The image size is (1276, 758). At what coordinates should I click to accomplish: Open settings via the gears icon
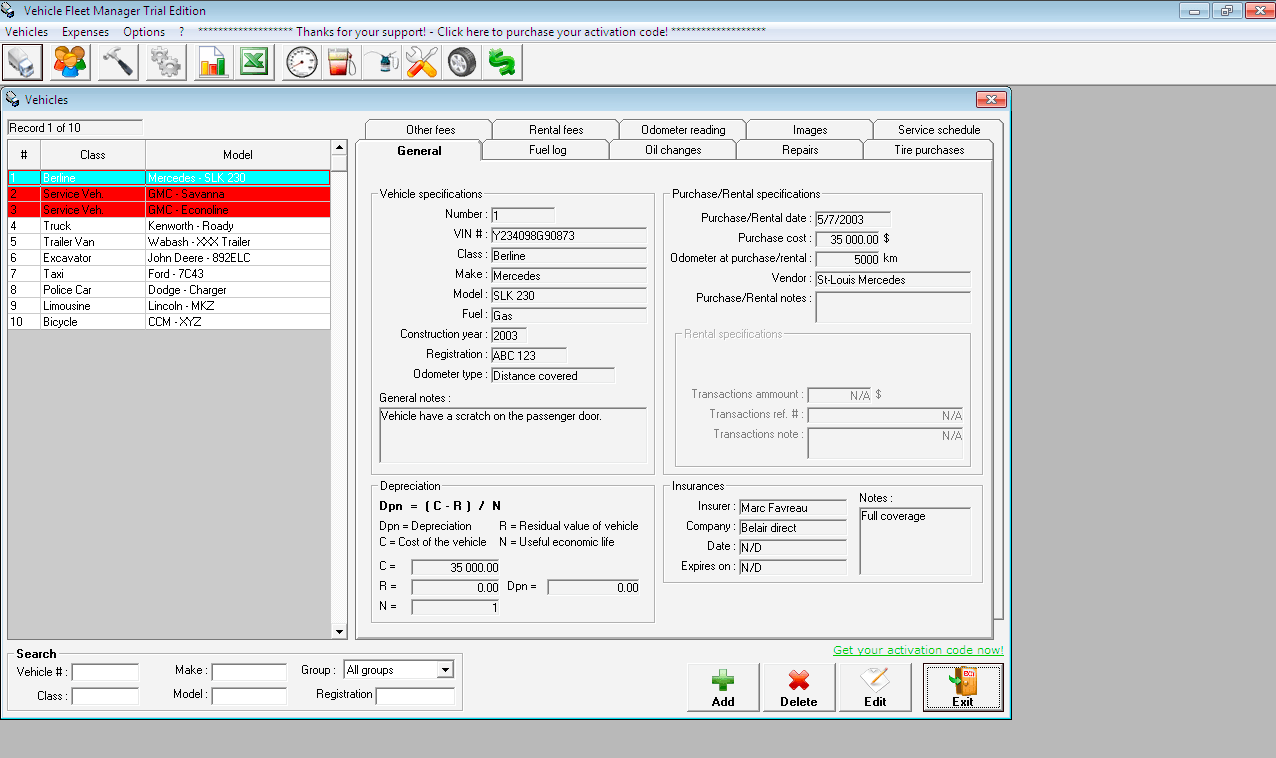(x=165, y=62)
